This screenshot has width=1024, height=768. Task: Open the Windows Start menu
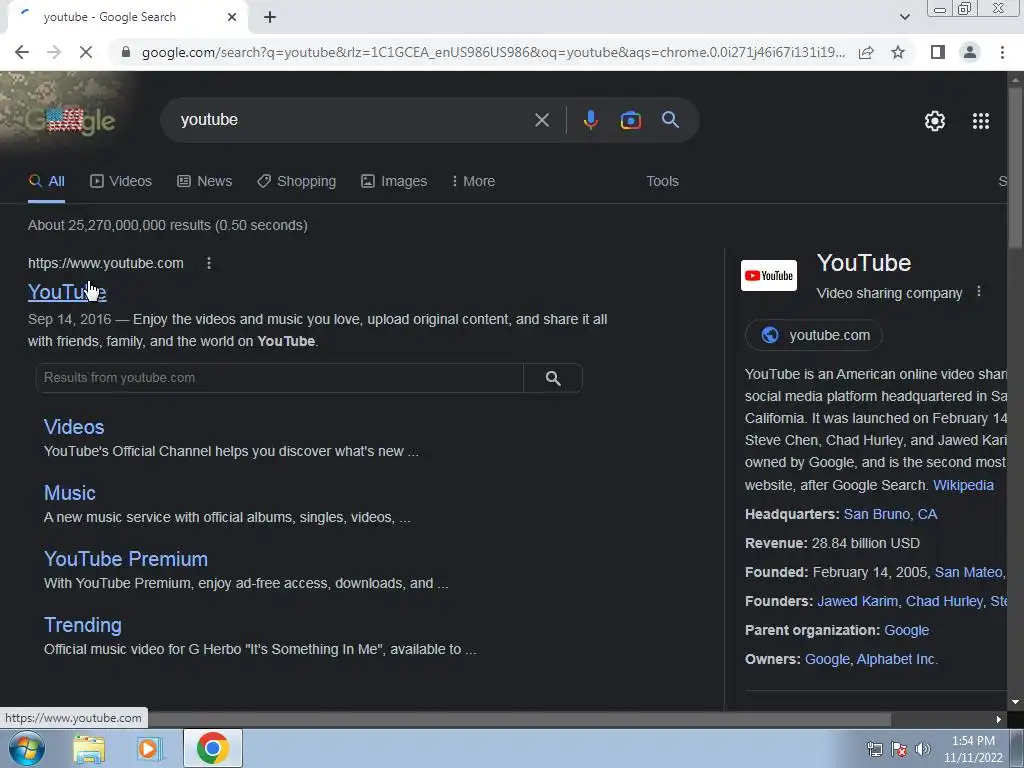click(x=26, y=748)
